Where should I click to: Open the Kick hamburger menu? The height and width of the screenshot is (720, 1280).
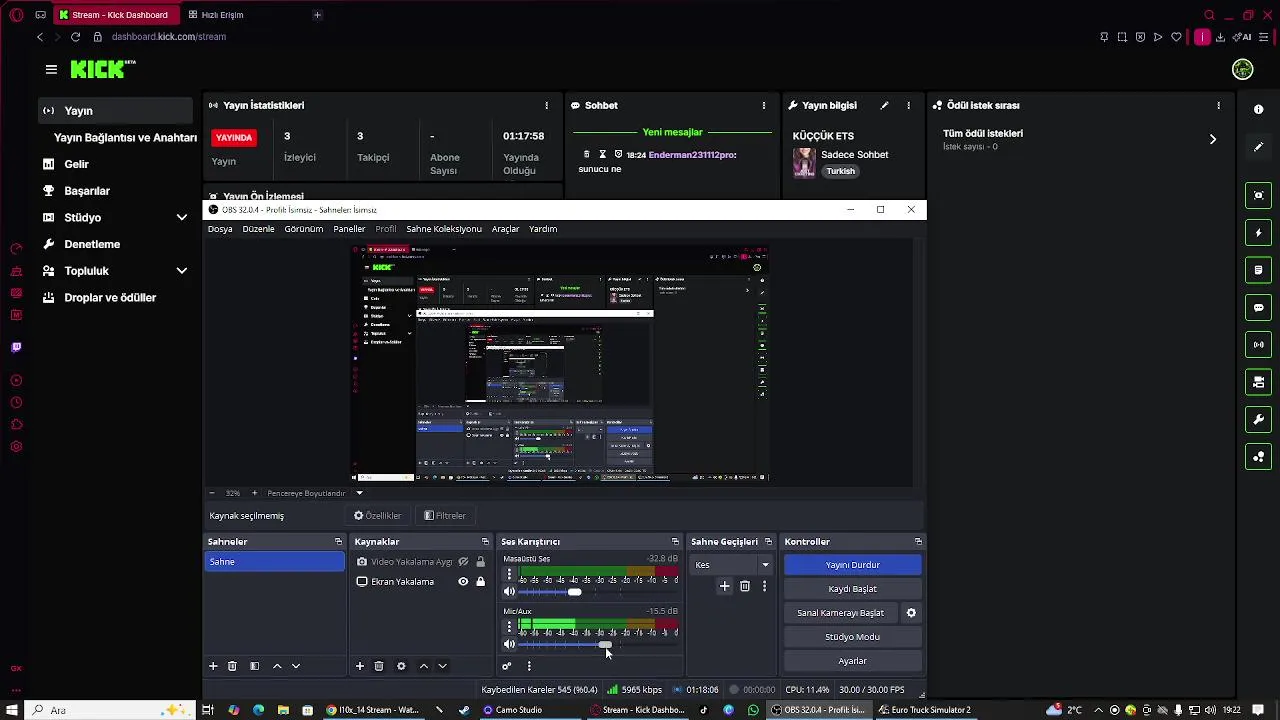tap(51, 69)
